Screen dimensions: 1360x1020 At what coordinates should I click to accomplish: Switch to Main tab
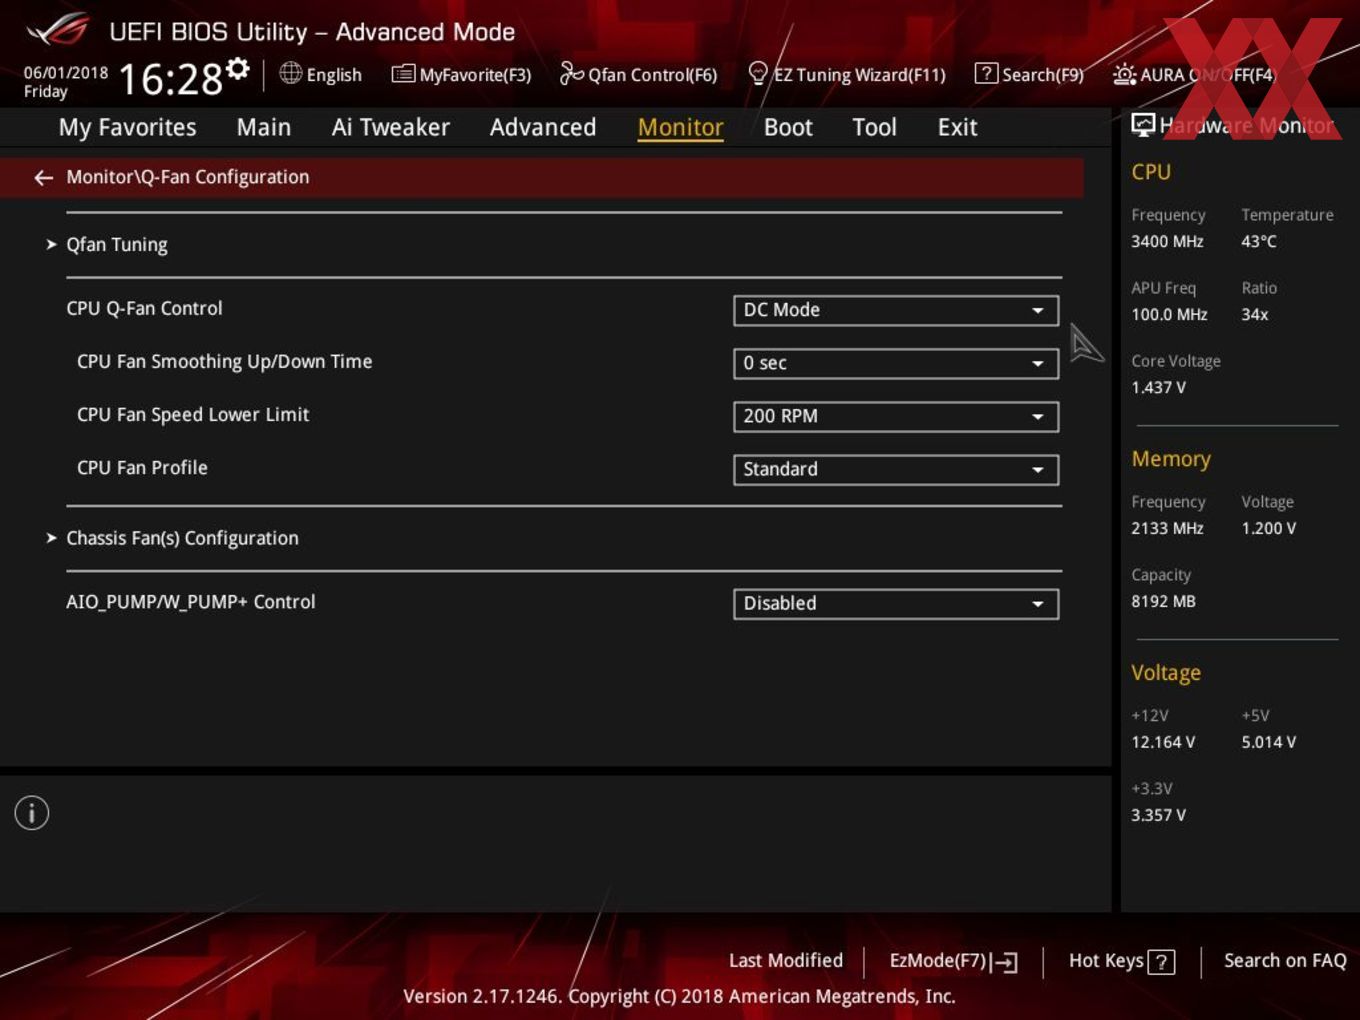click(x=264, y=127)
